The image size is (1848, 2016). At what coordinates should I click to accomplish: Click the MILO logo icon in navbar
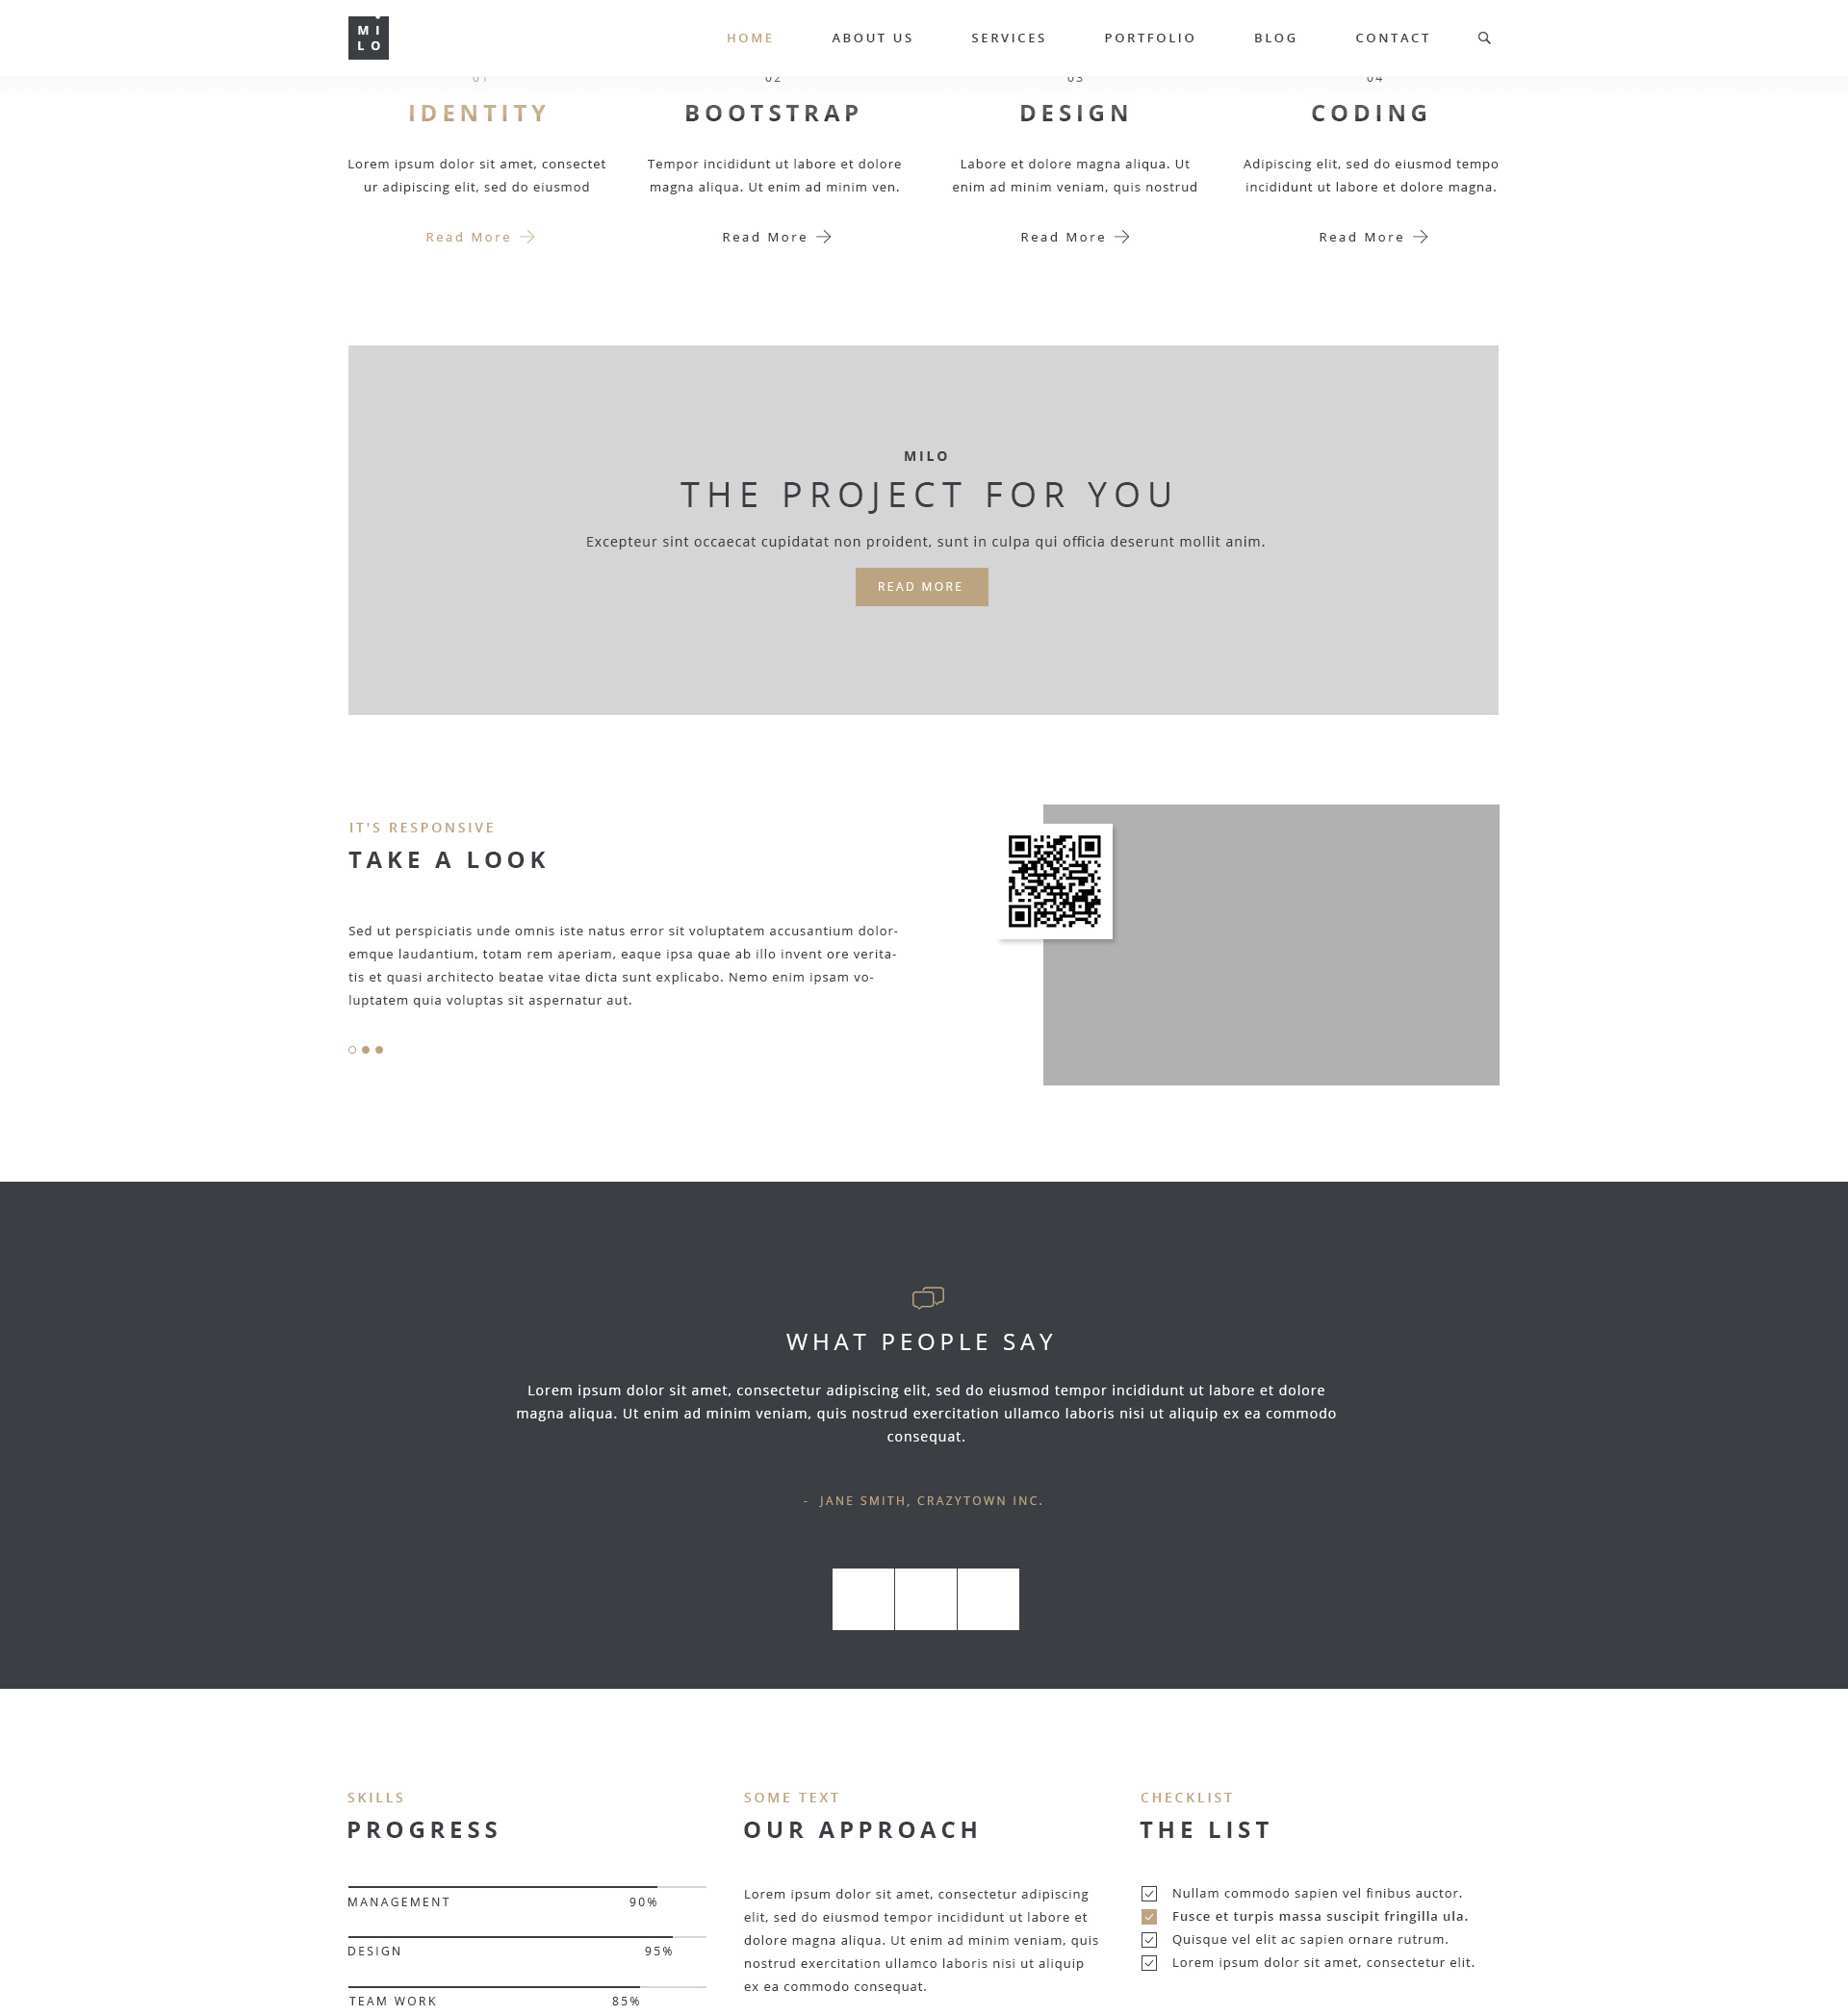(369, 37)
